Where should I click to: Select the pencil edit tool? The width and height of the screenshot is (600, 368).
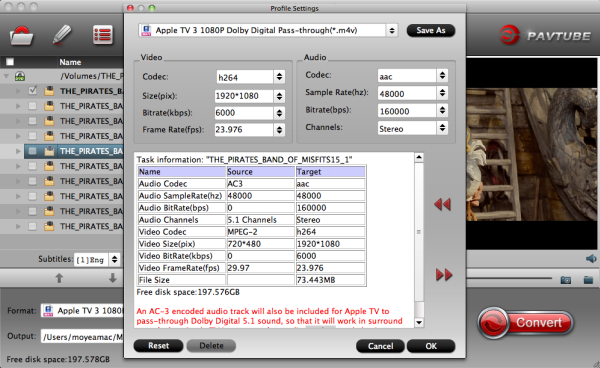point(62,35)
